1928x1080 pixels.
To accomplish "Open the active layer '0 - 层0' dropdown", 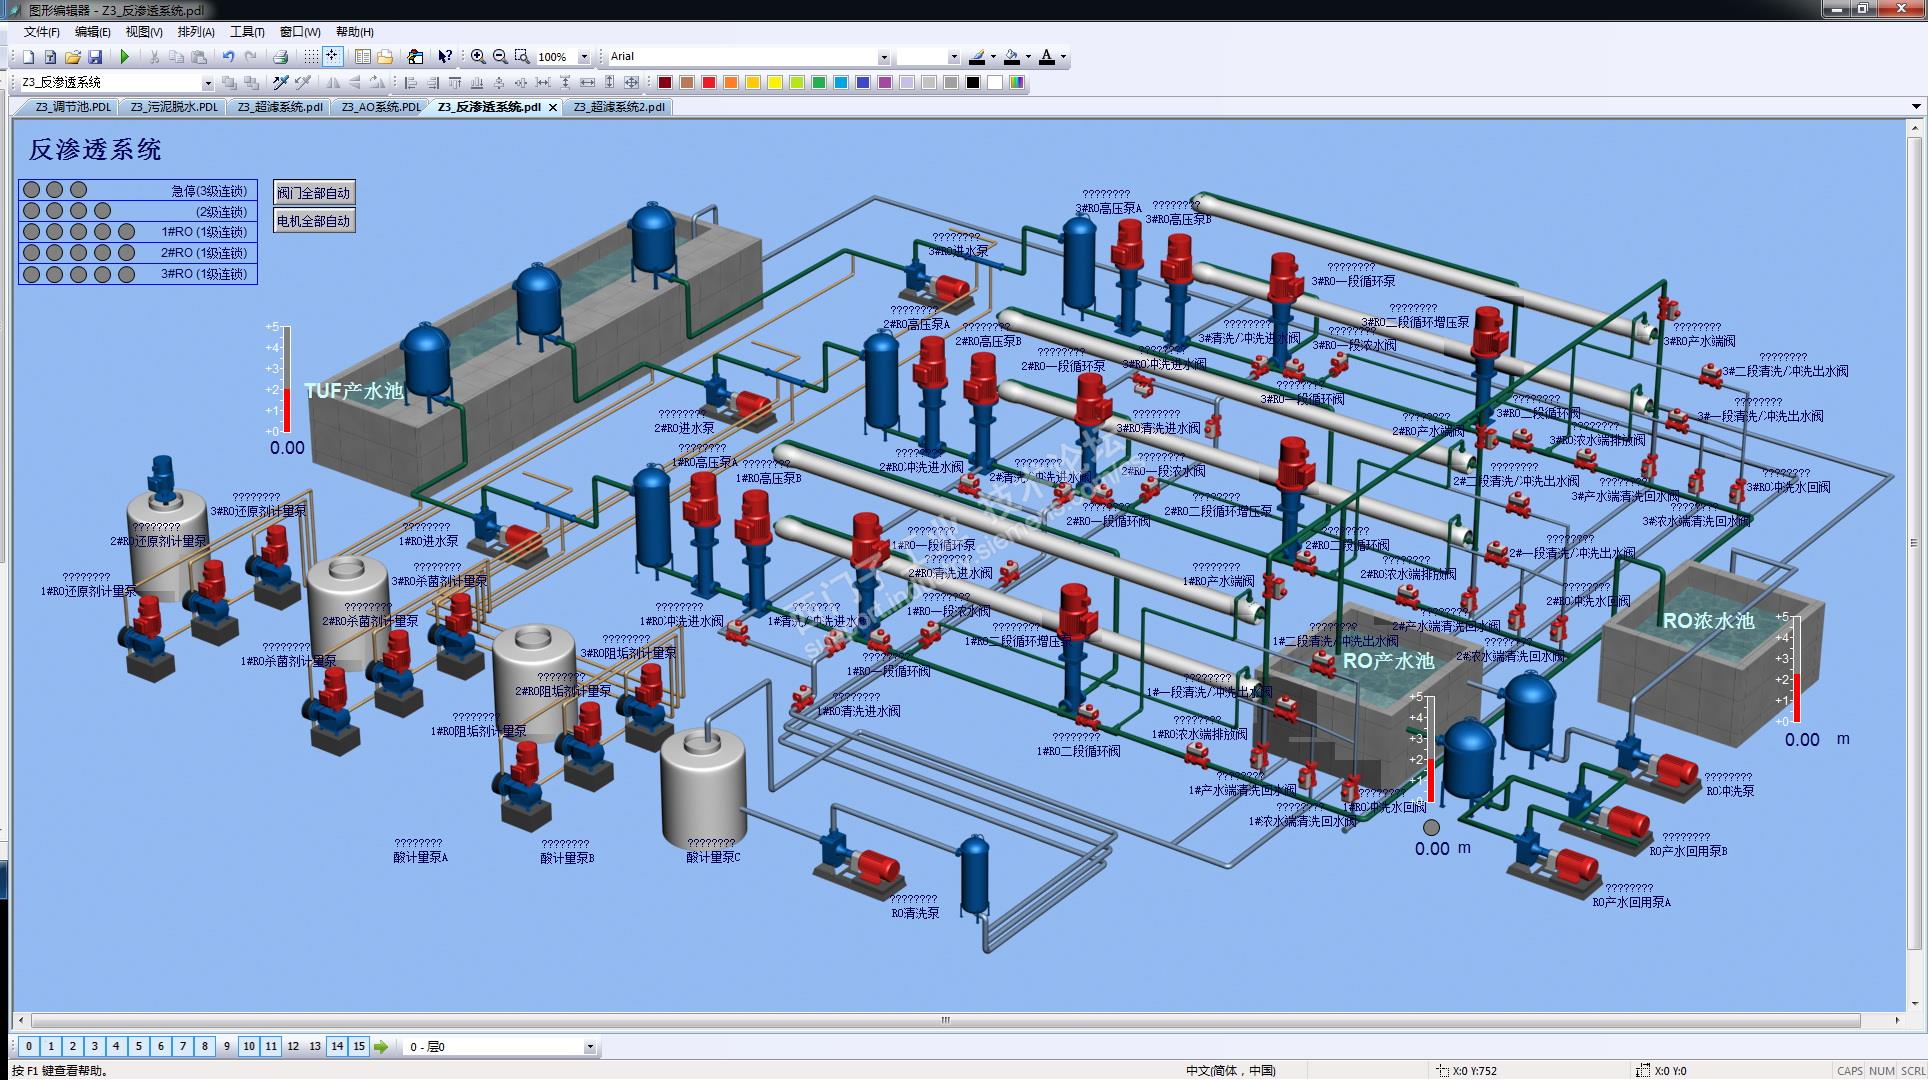I will 589,1047.
